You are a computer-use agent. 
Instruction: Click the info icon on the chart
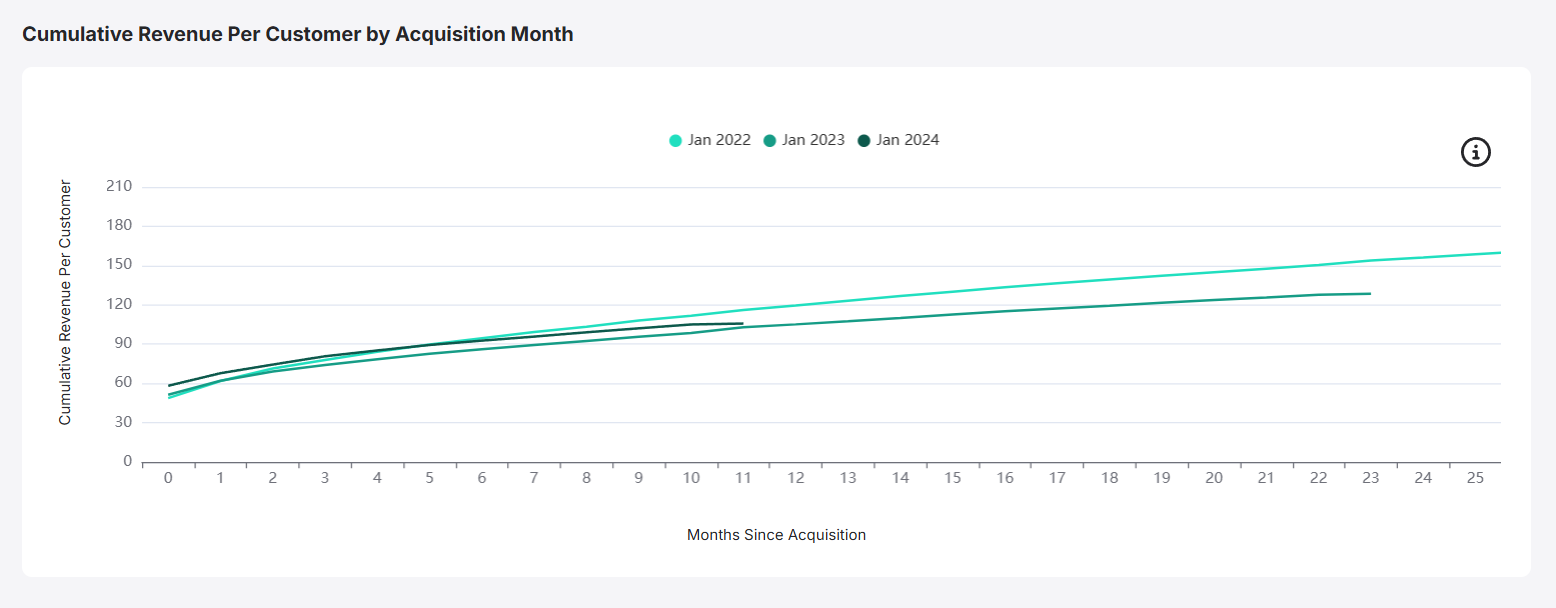(1476, 152)
